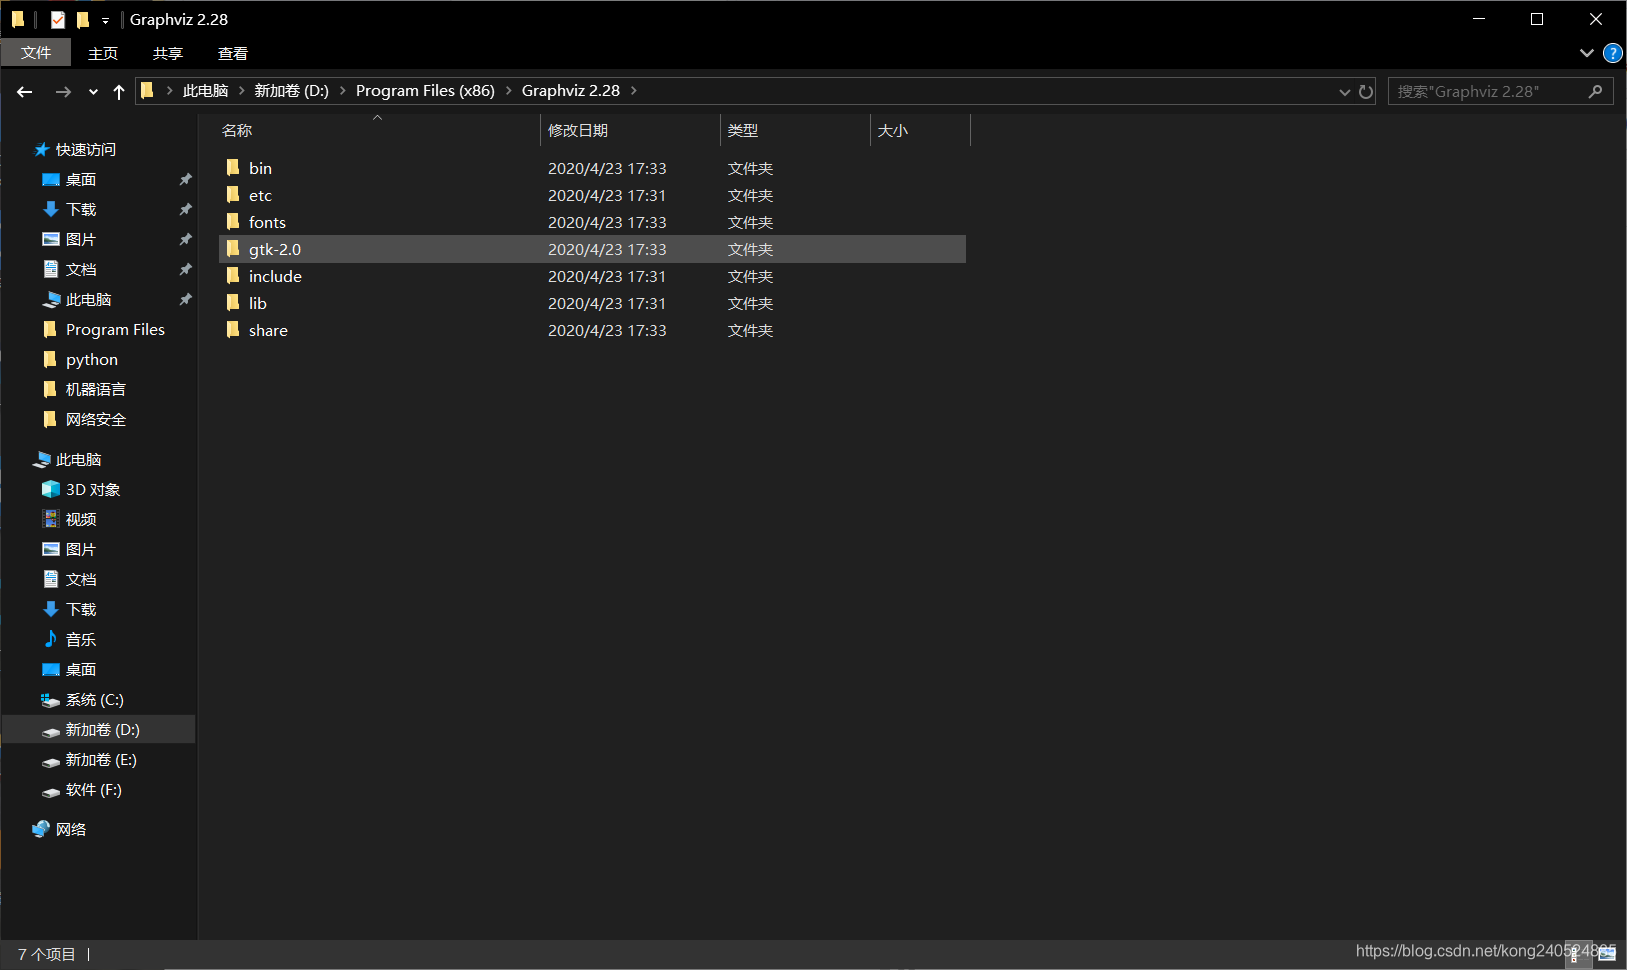Open Program Files in quick access
The height and width of the screenshot is (970, 1627).
pos(115,329)
